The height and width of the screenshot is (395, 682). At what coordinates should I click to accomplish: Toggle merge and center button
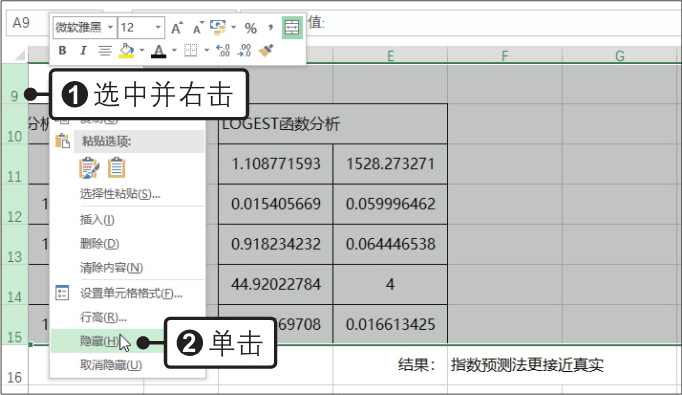click(x=292, y=28)
